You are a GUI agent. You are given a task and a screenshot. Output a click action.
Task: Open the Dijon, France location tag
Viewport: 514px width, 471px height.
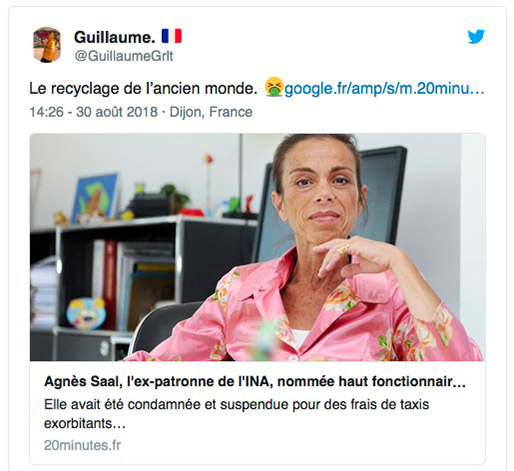(x=211, y=112)
